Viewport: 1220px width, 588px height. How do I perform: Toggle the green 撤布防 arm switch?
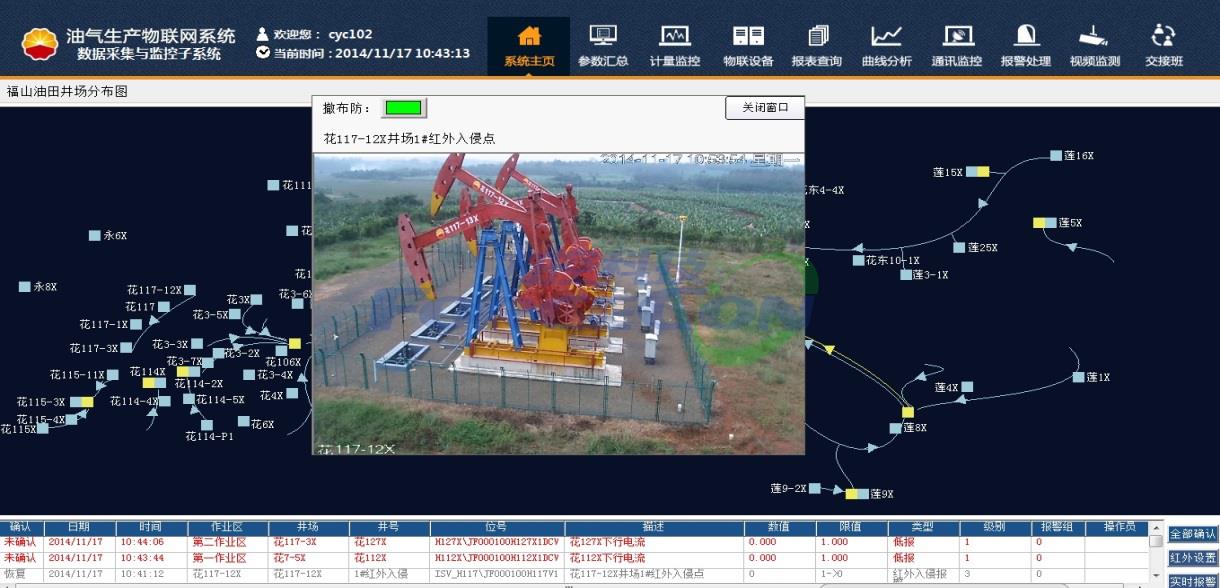(x=404, y=108)
